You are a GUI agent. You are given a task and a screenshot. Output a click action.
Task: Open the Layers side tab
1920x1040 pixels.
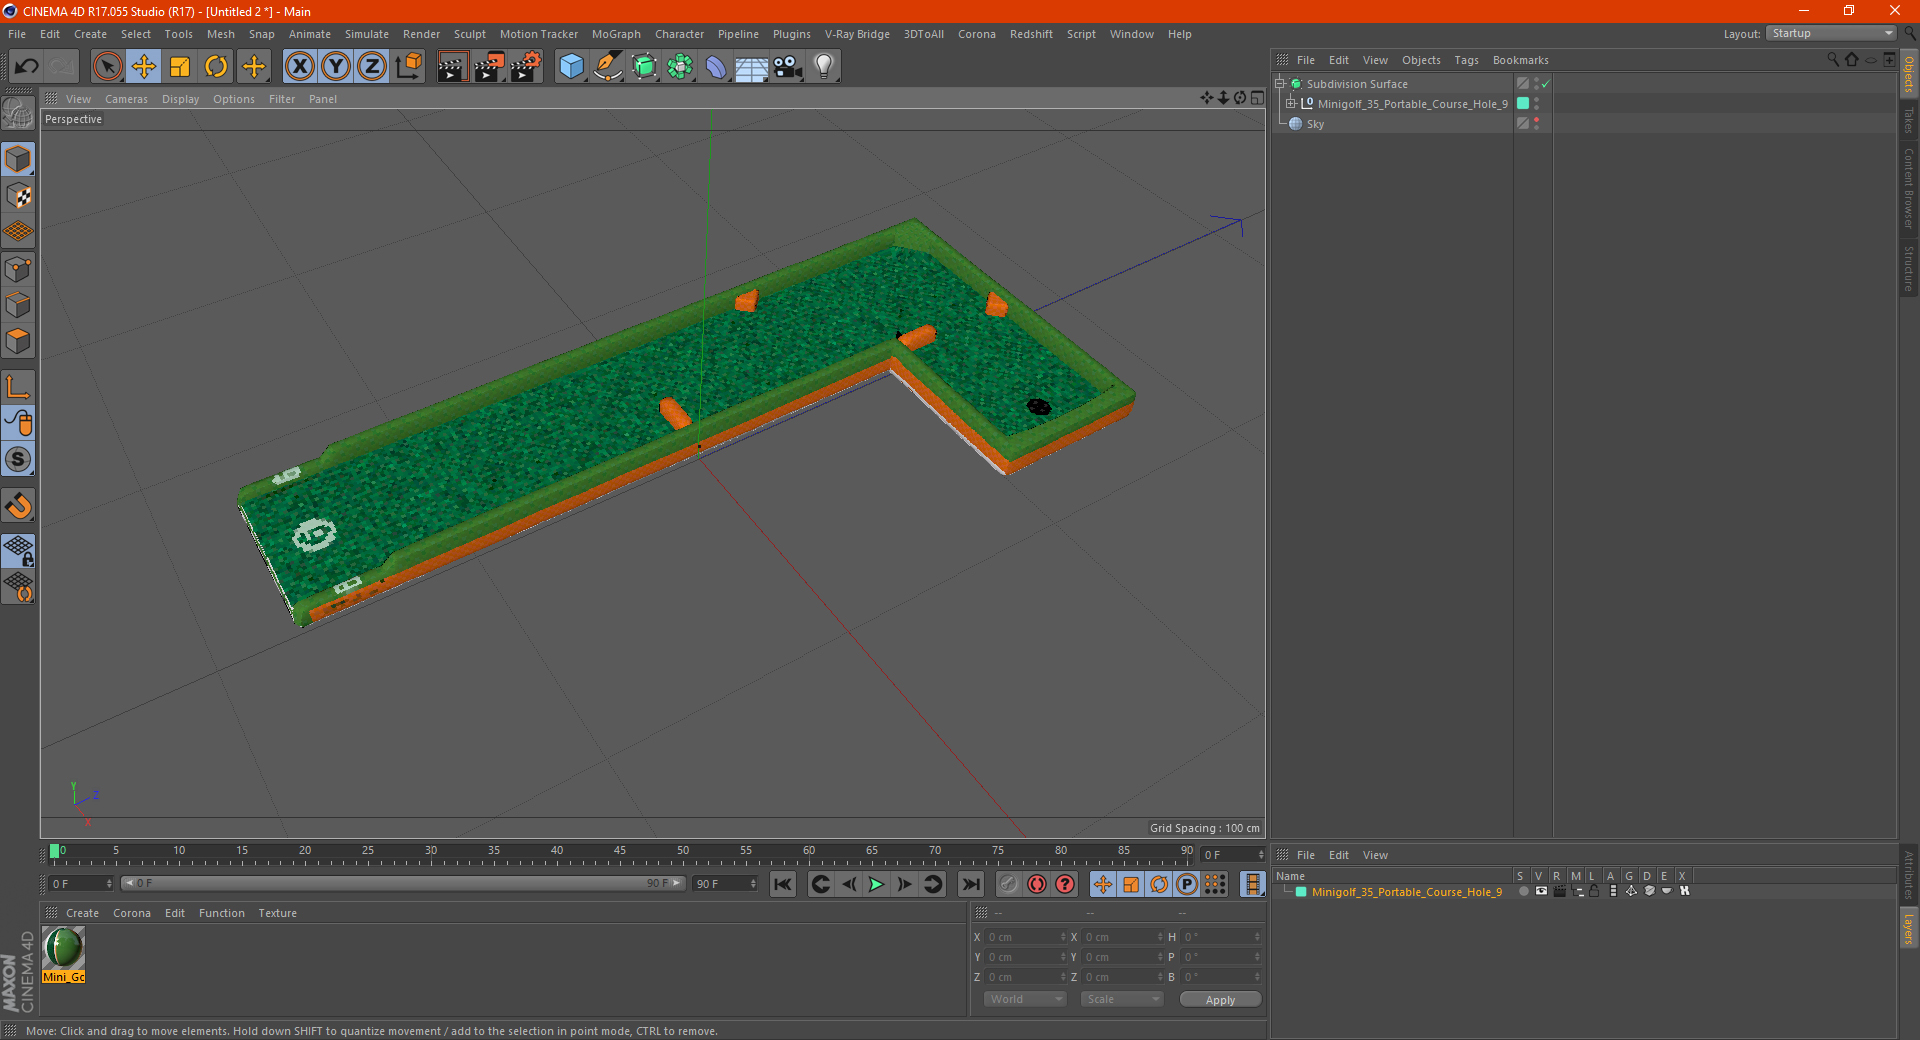[1909, 928]
